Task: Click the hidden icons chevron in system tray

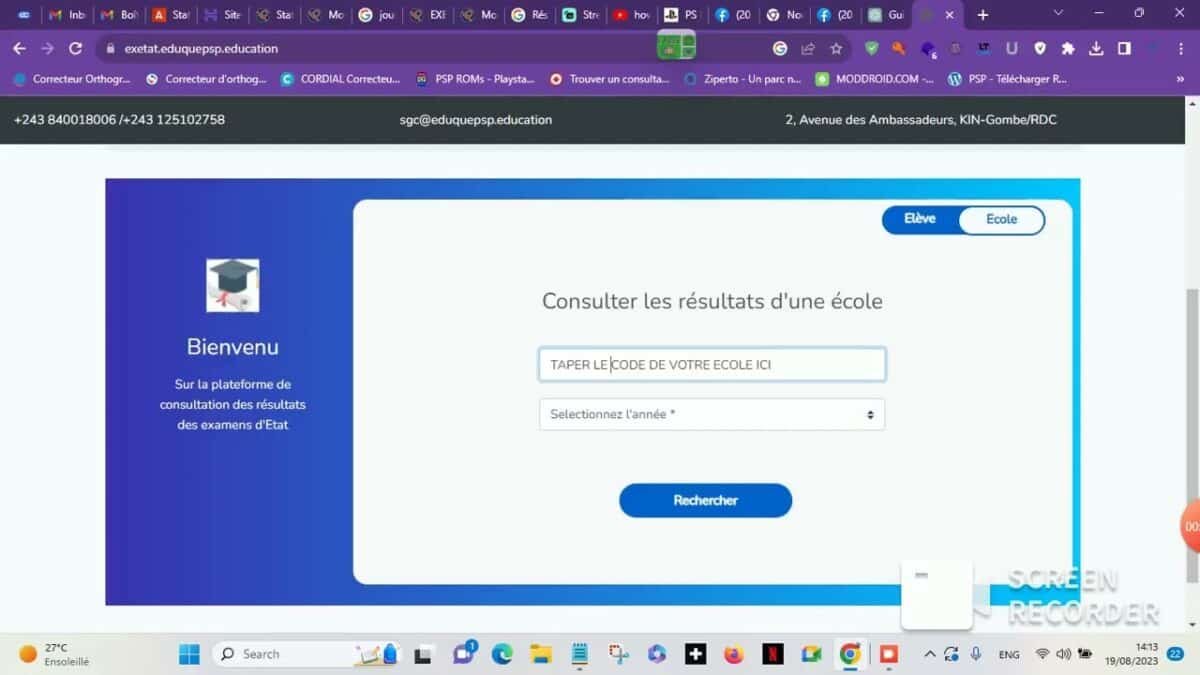Action: (929, 654)
